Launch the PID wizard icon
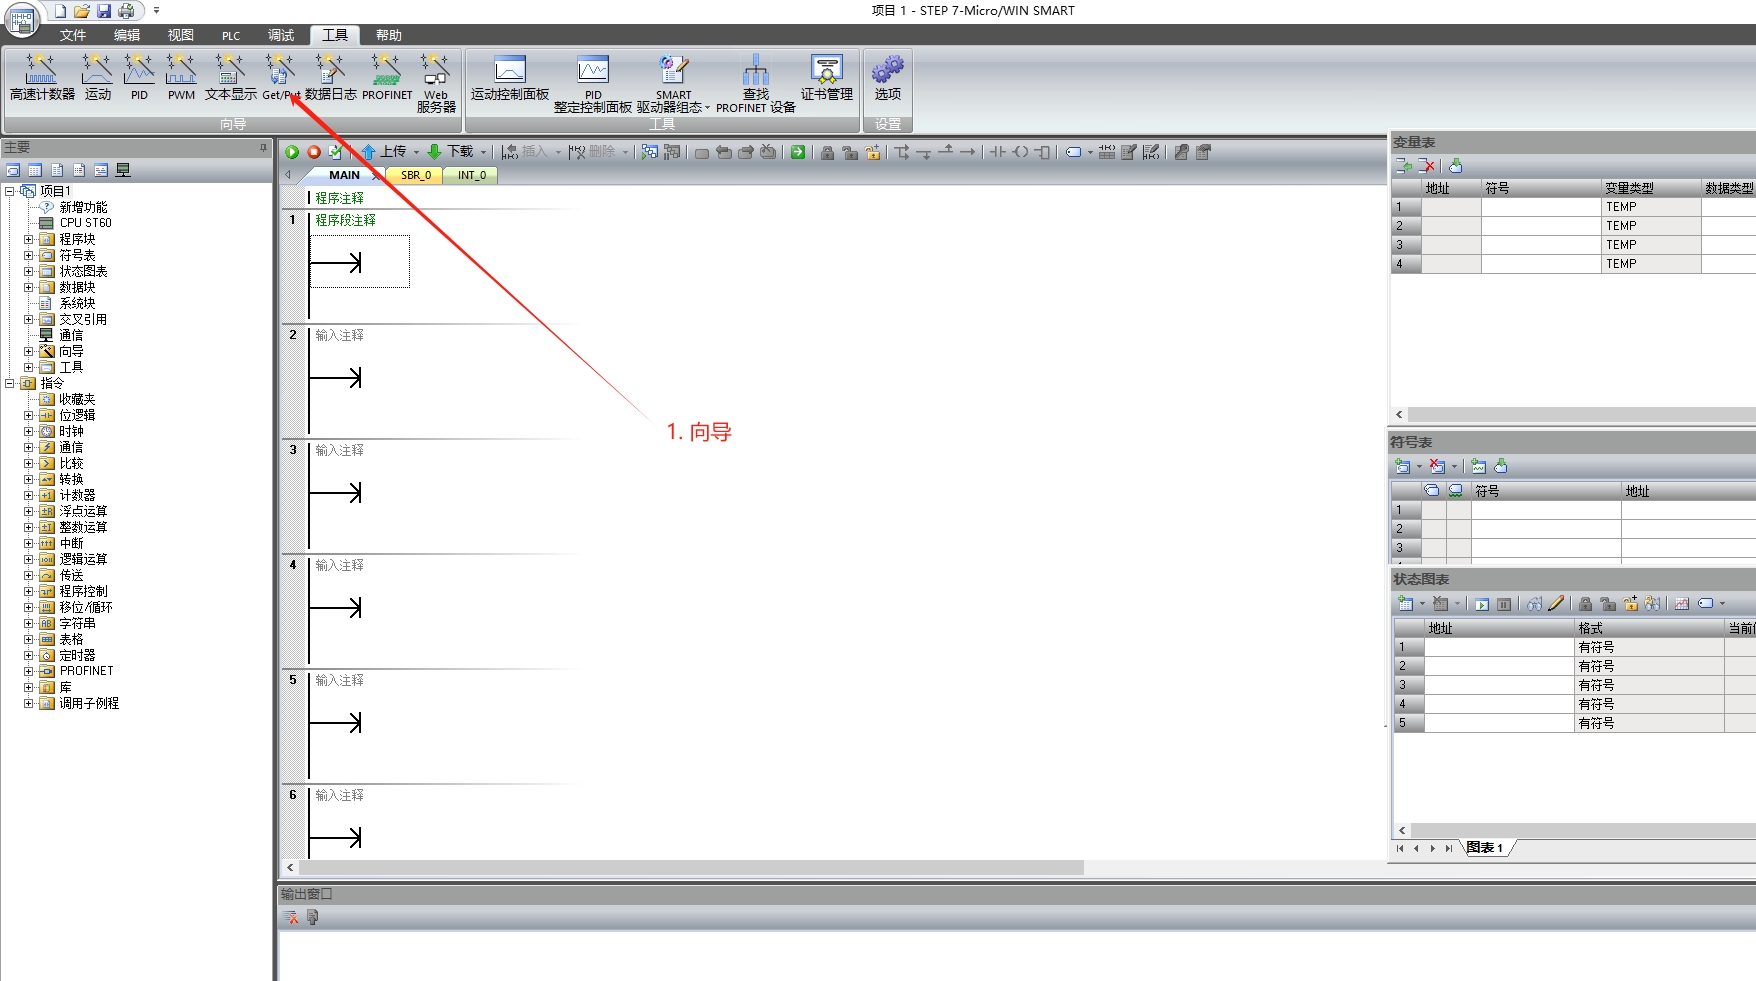The image size is (1756, 981). click(139, 77)
